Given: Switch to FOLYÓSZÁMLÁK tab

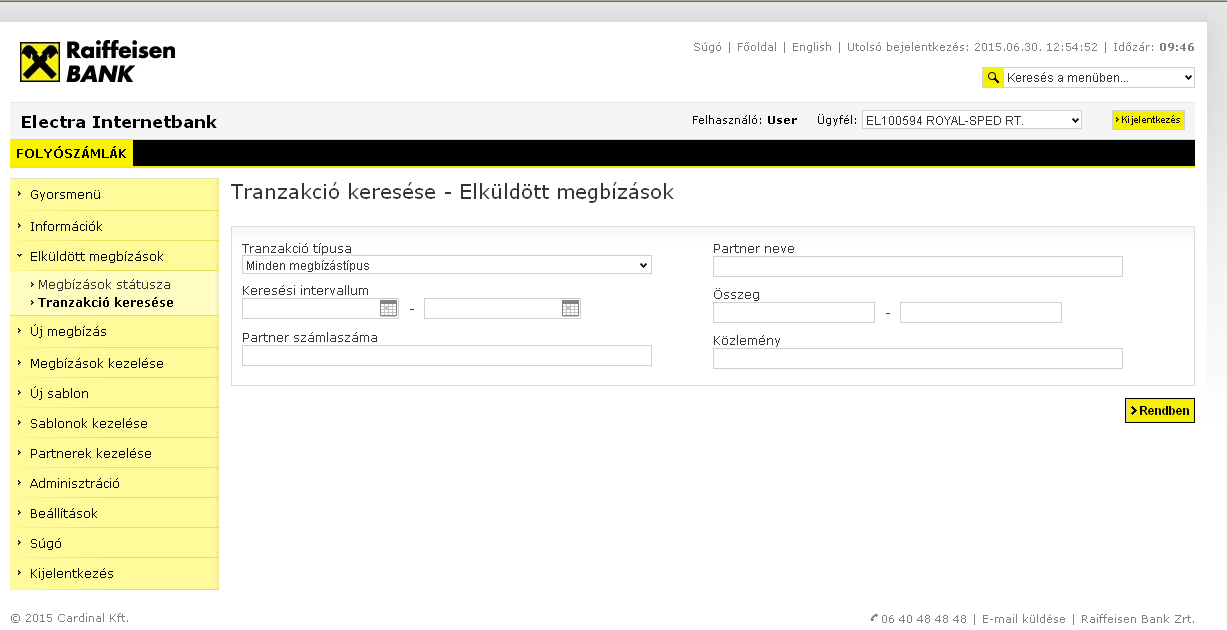Looking at the screenshot, I should (x=71, y=153).
